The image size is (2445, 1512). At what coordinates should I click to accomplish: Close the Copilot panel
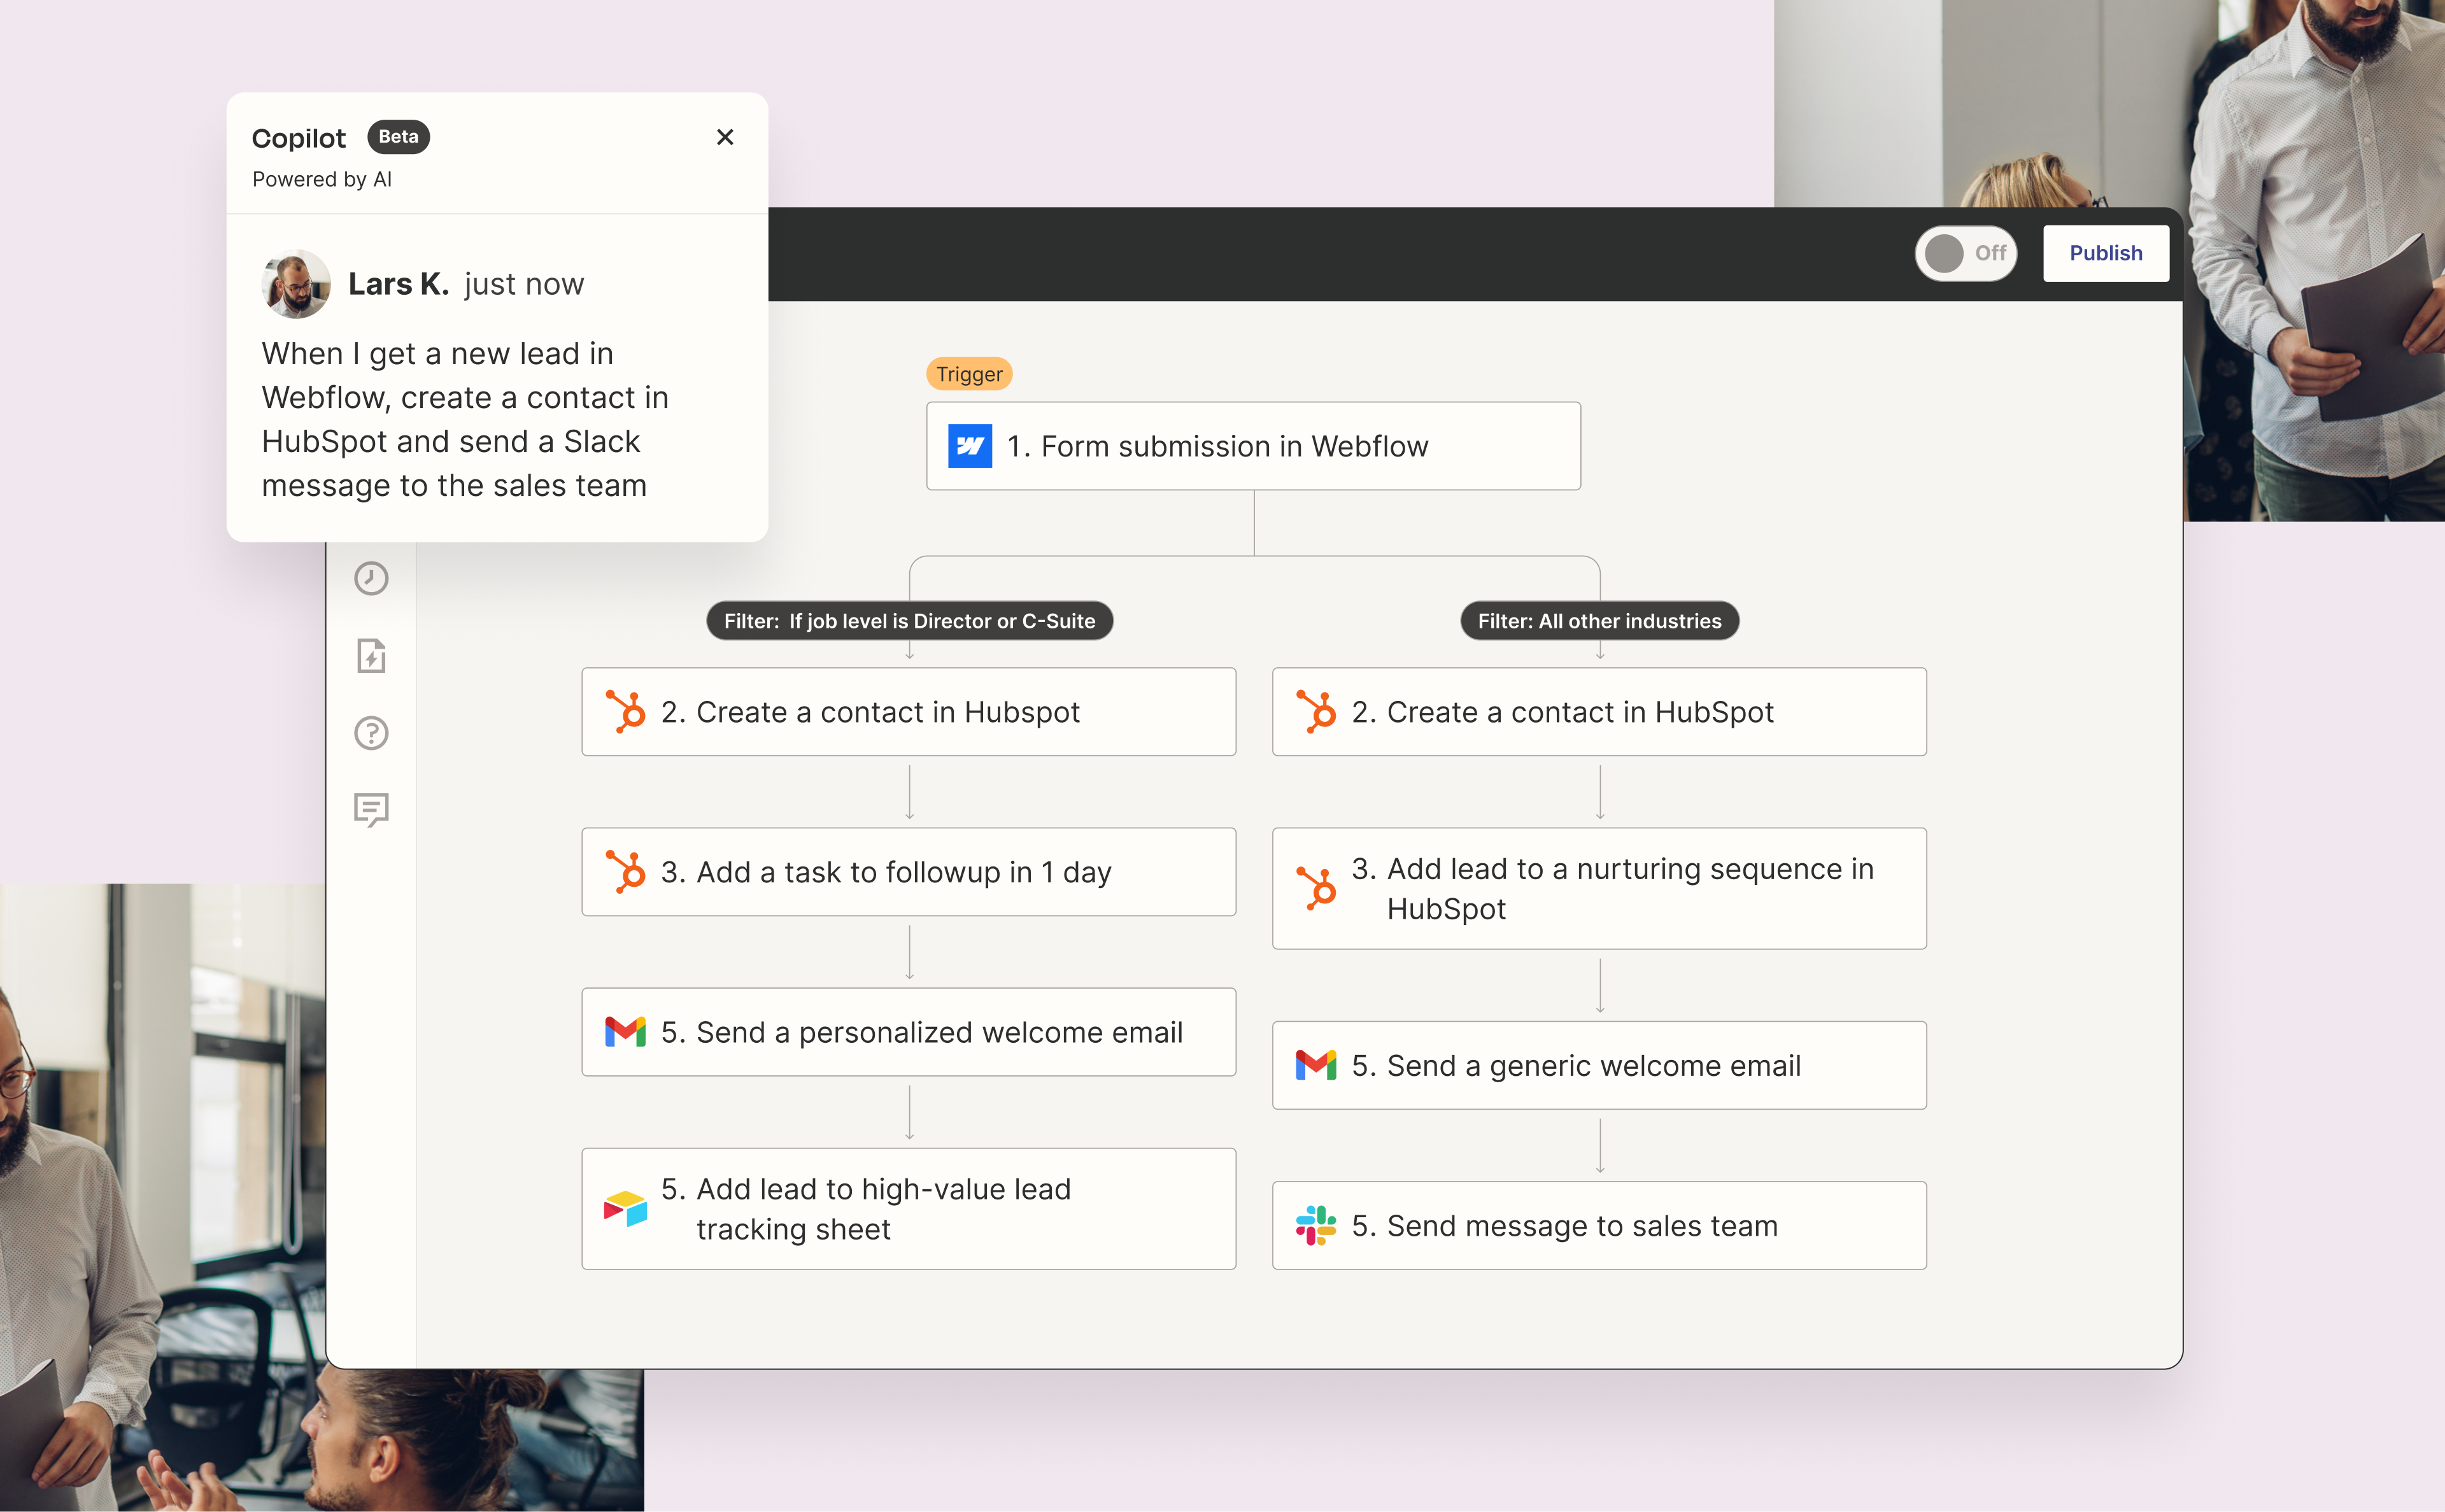(725, 137)
